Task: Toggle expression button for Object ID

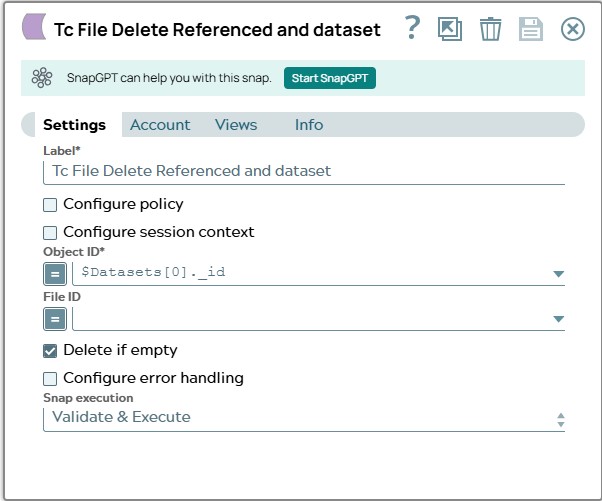Action: coord(55,274)
